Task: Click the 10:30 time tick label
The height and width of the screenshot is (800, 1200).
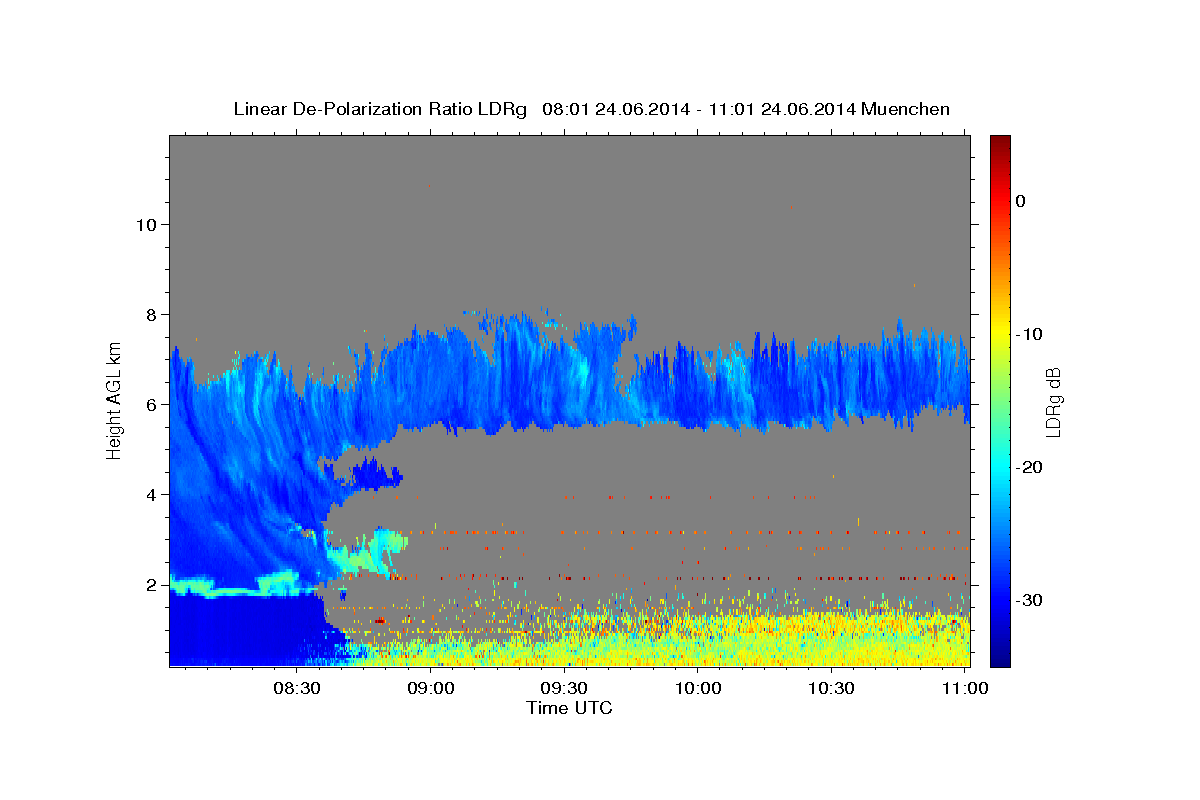Action: (x=831, y=688)
